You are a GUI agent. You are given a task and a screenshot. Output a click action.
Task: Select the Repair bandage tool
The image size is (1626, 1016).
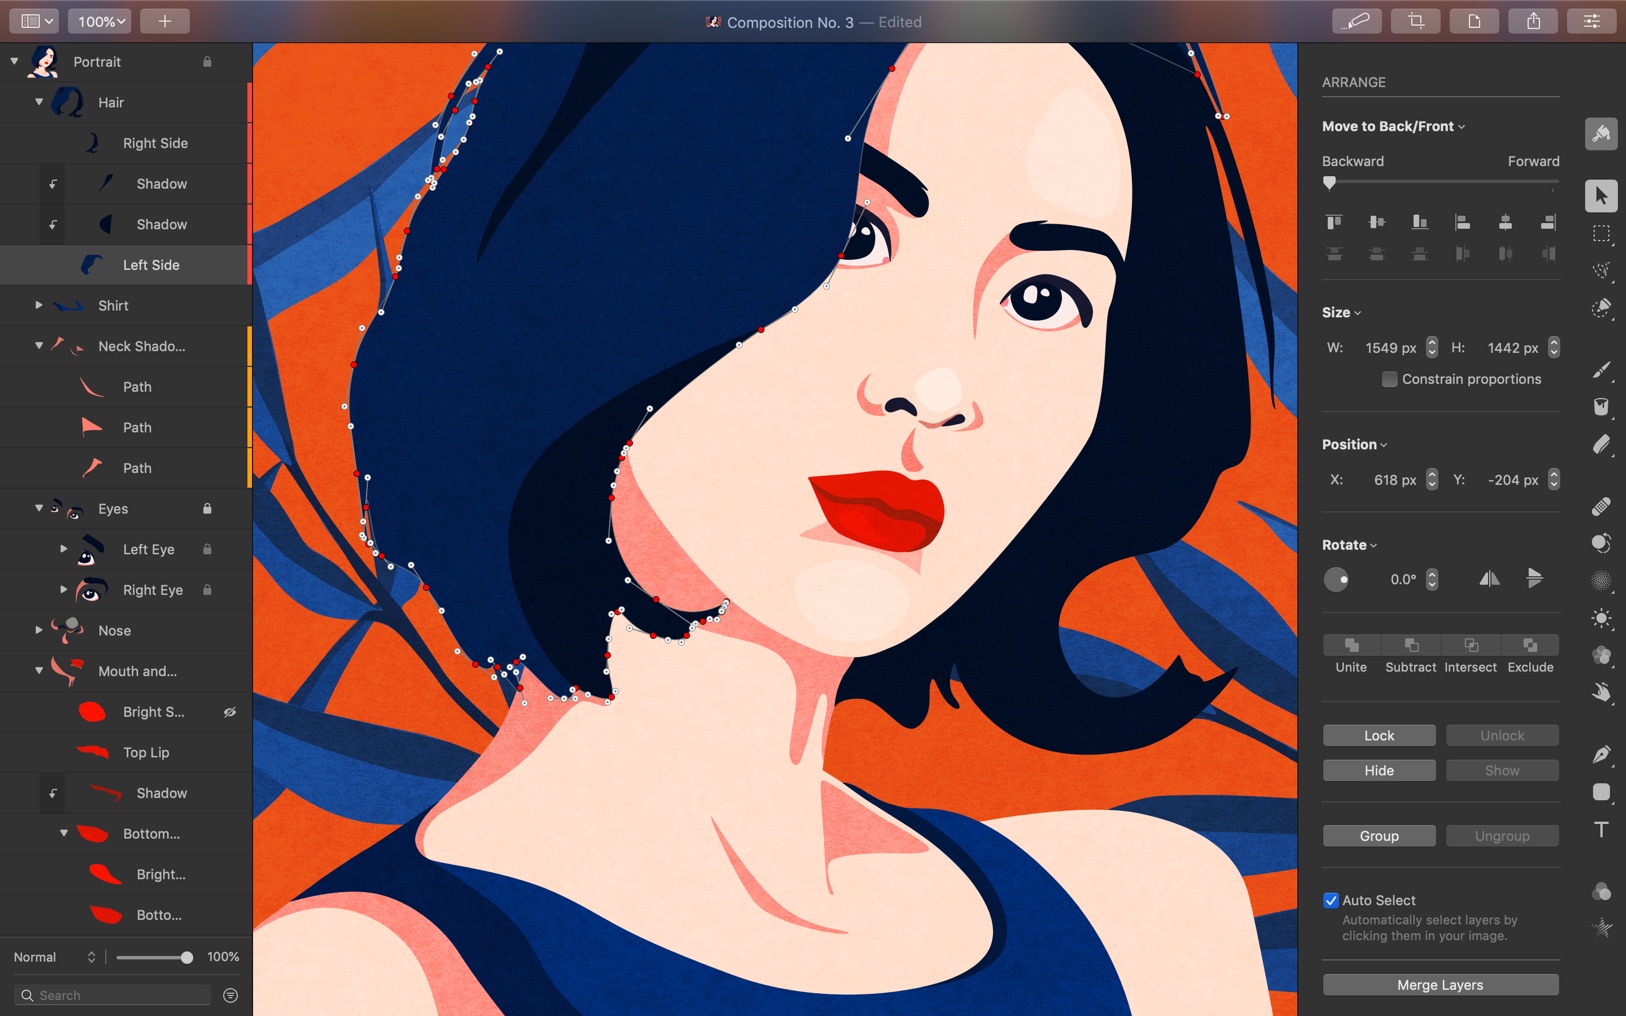click(1601, 507)
